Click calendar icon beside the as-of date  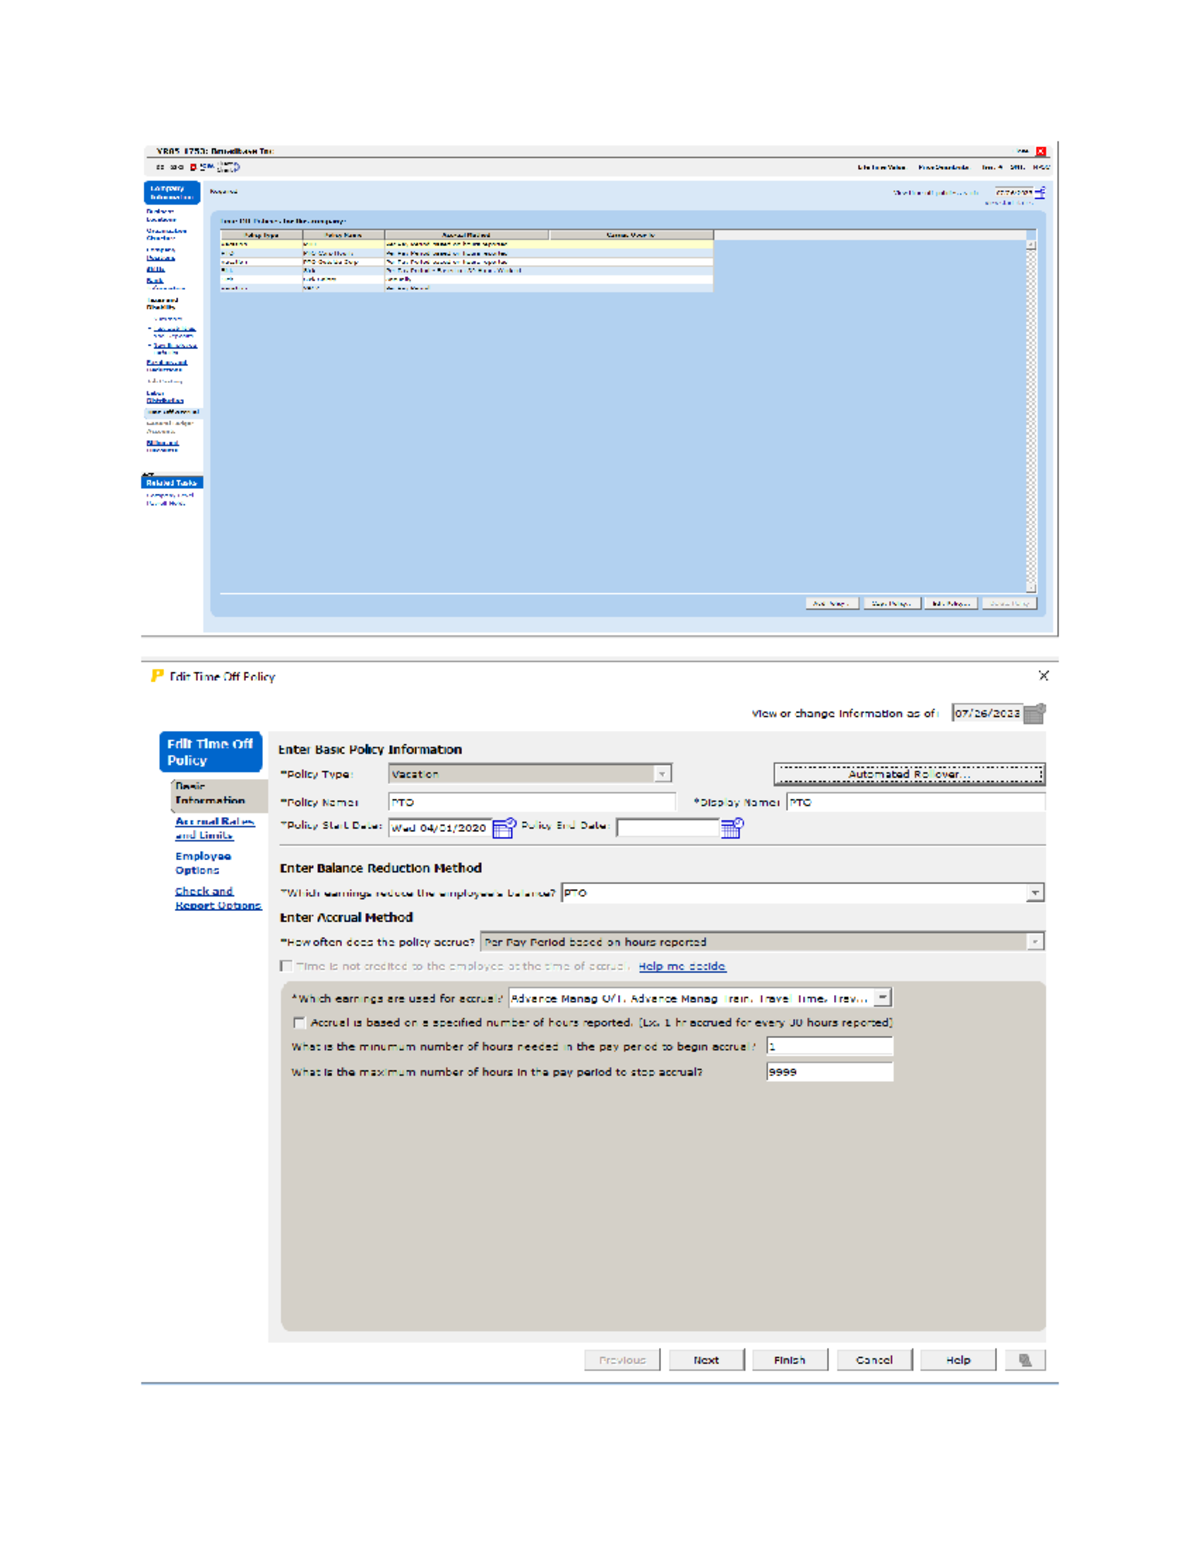tap(1035, 713)
